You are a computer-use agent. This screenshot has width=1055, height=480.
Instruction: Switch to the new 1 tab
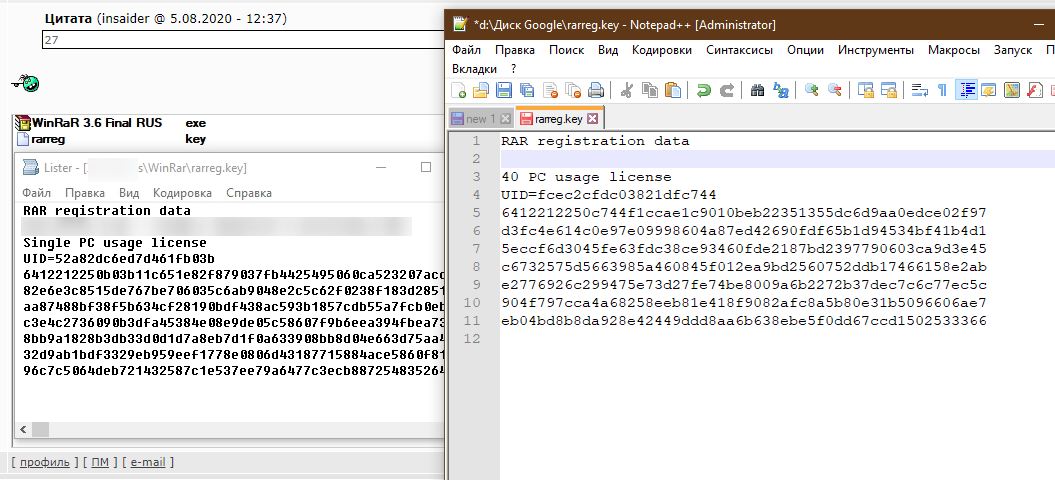tap(480, 119)
